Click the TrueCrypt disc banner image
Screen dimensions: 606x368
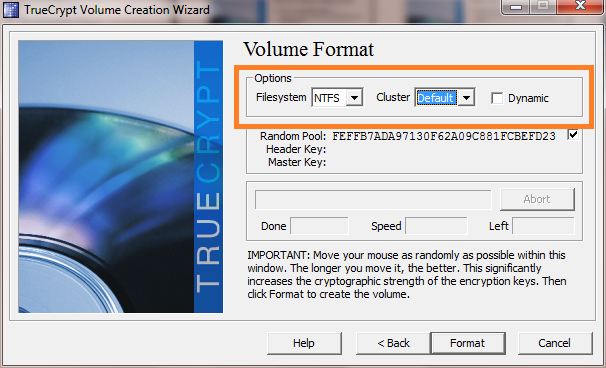121,177
